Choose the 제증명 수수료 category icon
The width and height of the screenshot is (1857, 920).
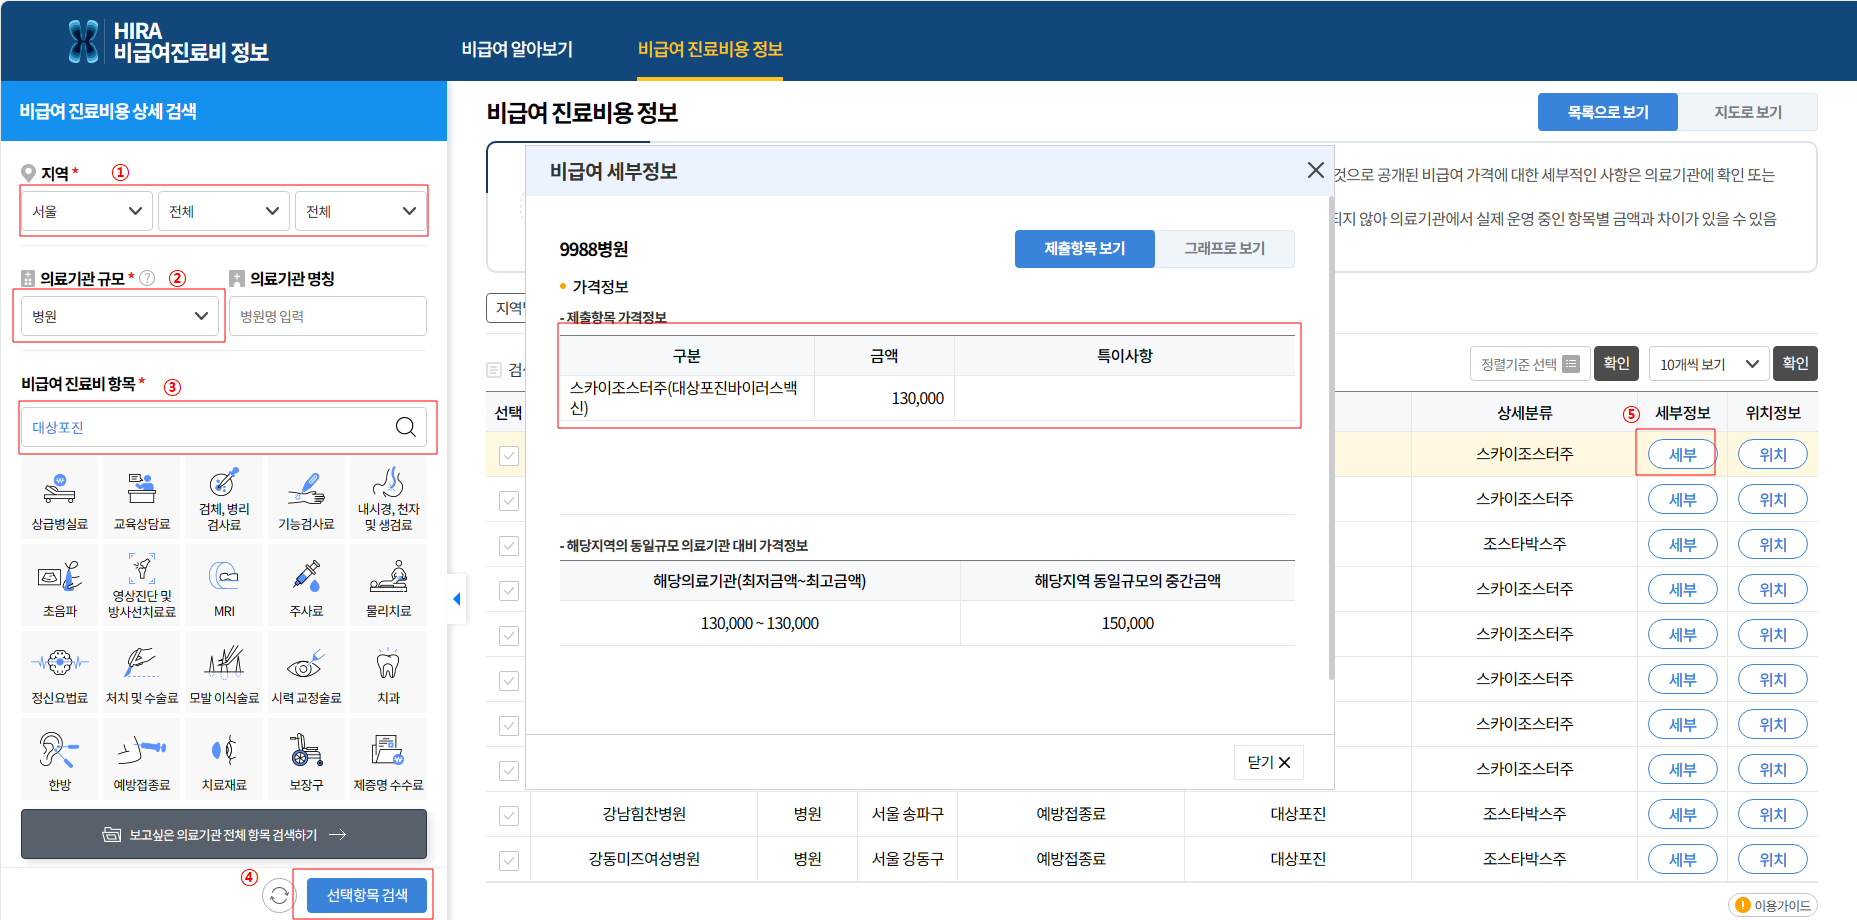pos(389,761)
